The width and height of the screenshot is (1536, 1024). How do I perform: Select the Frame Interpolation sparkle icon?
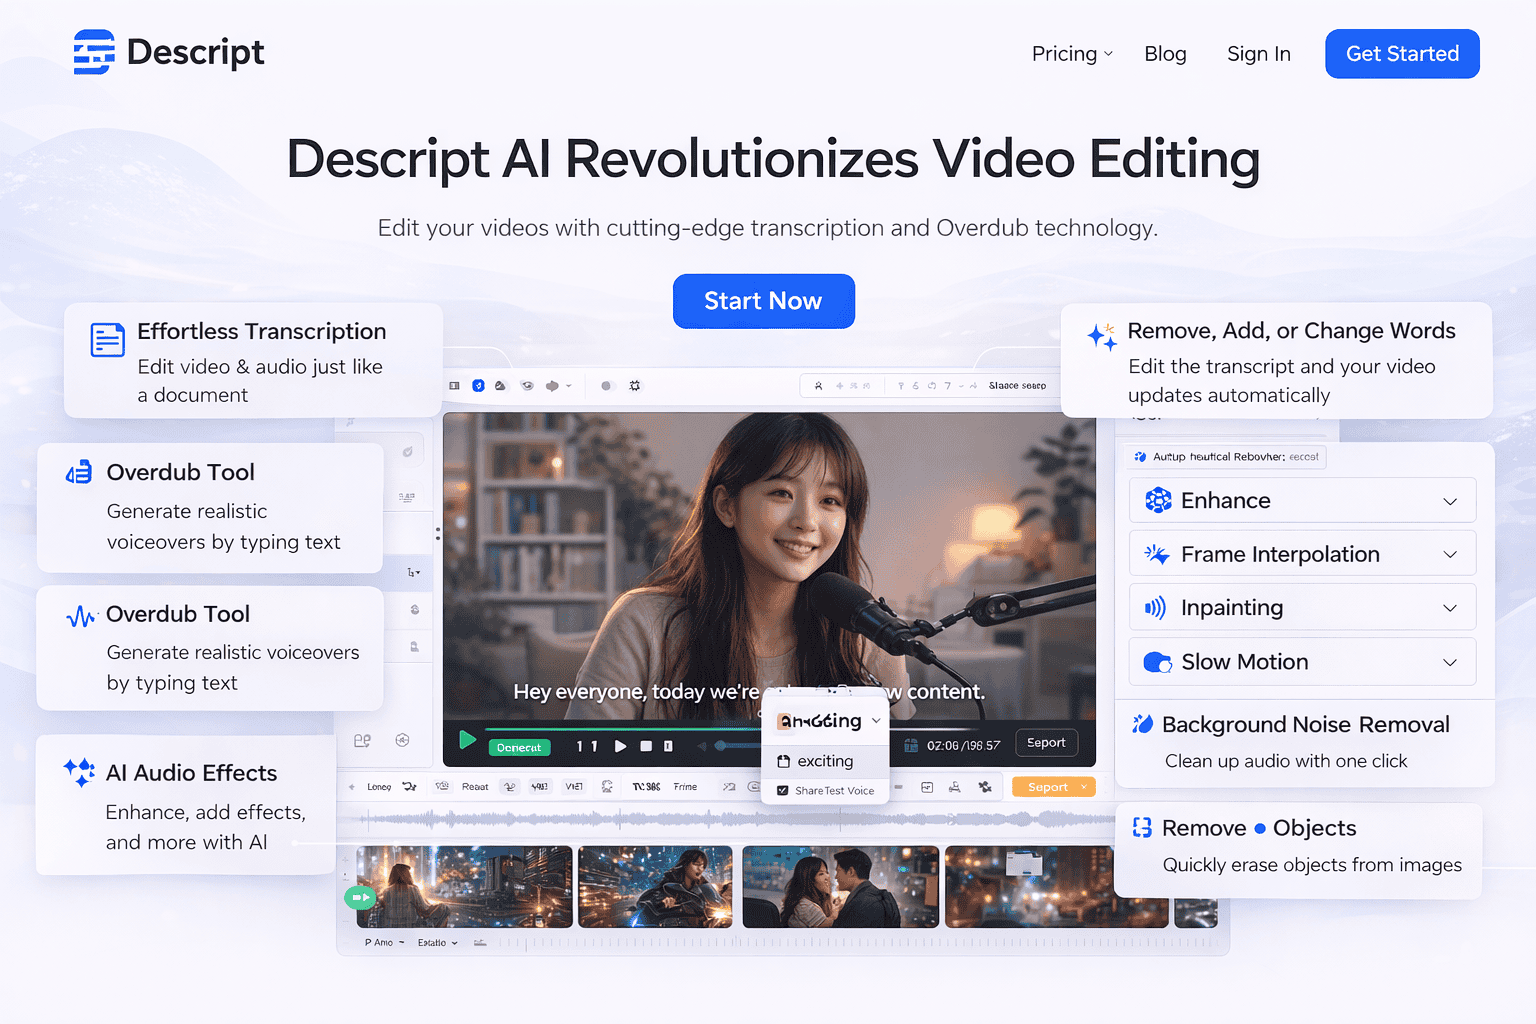(1157, 553)
